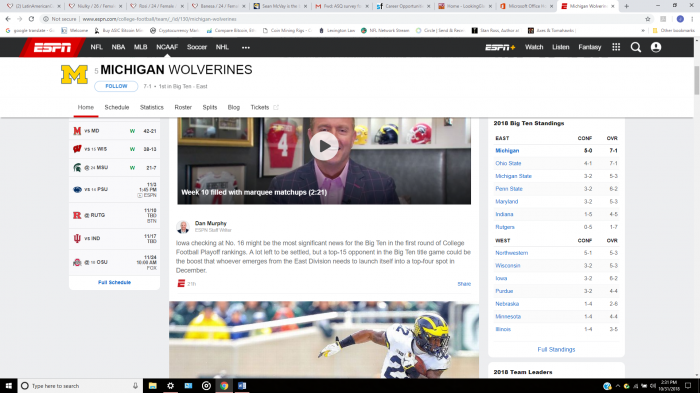
Task: Click the Penn State logo in schedule
Action: (x=77, y=189)
